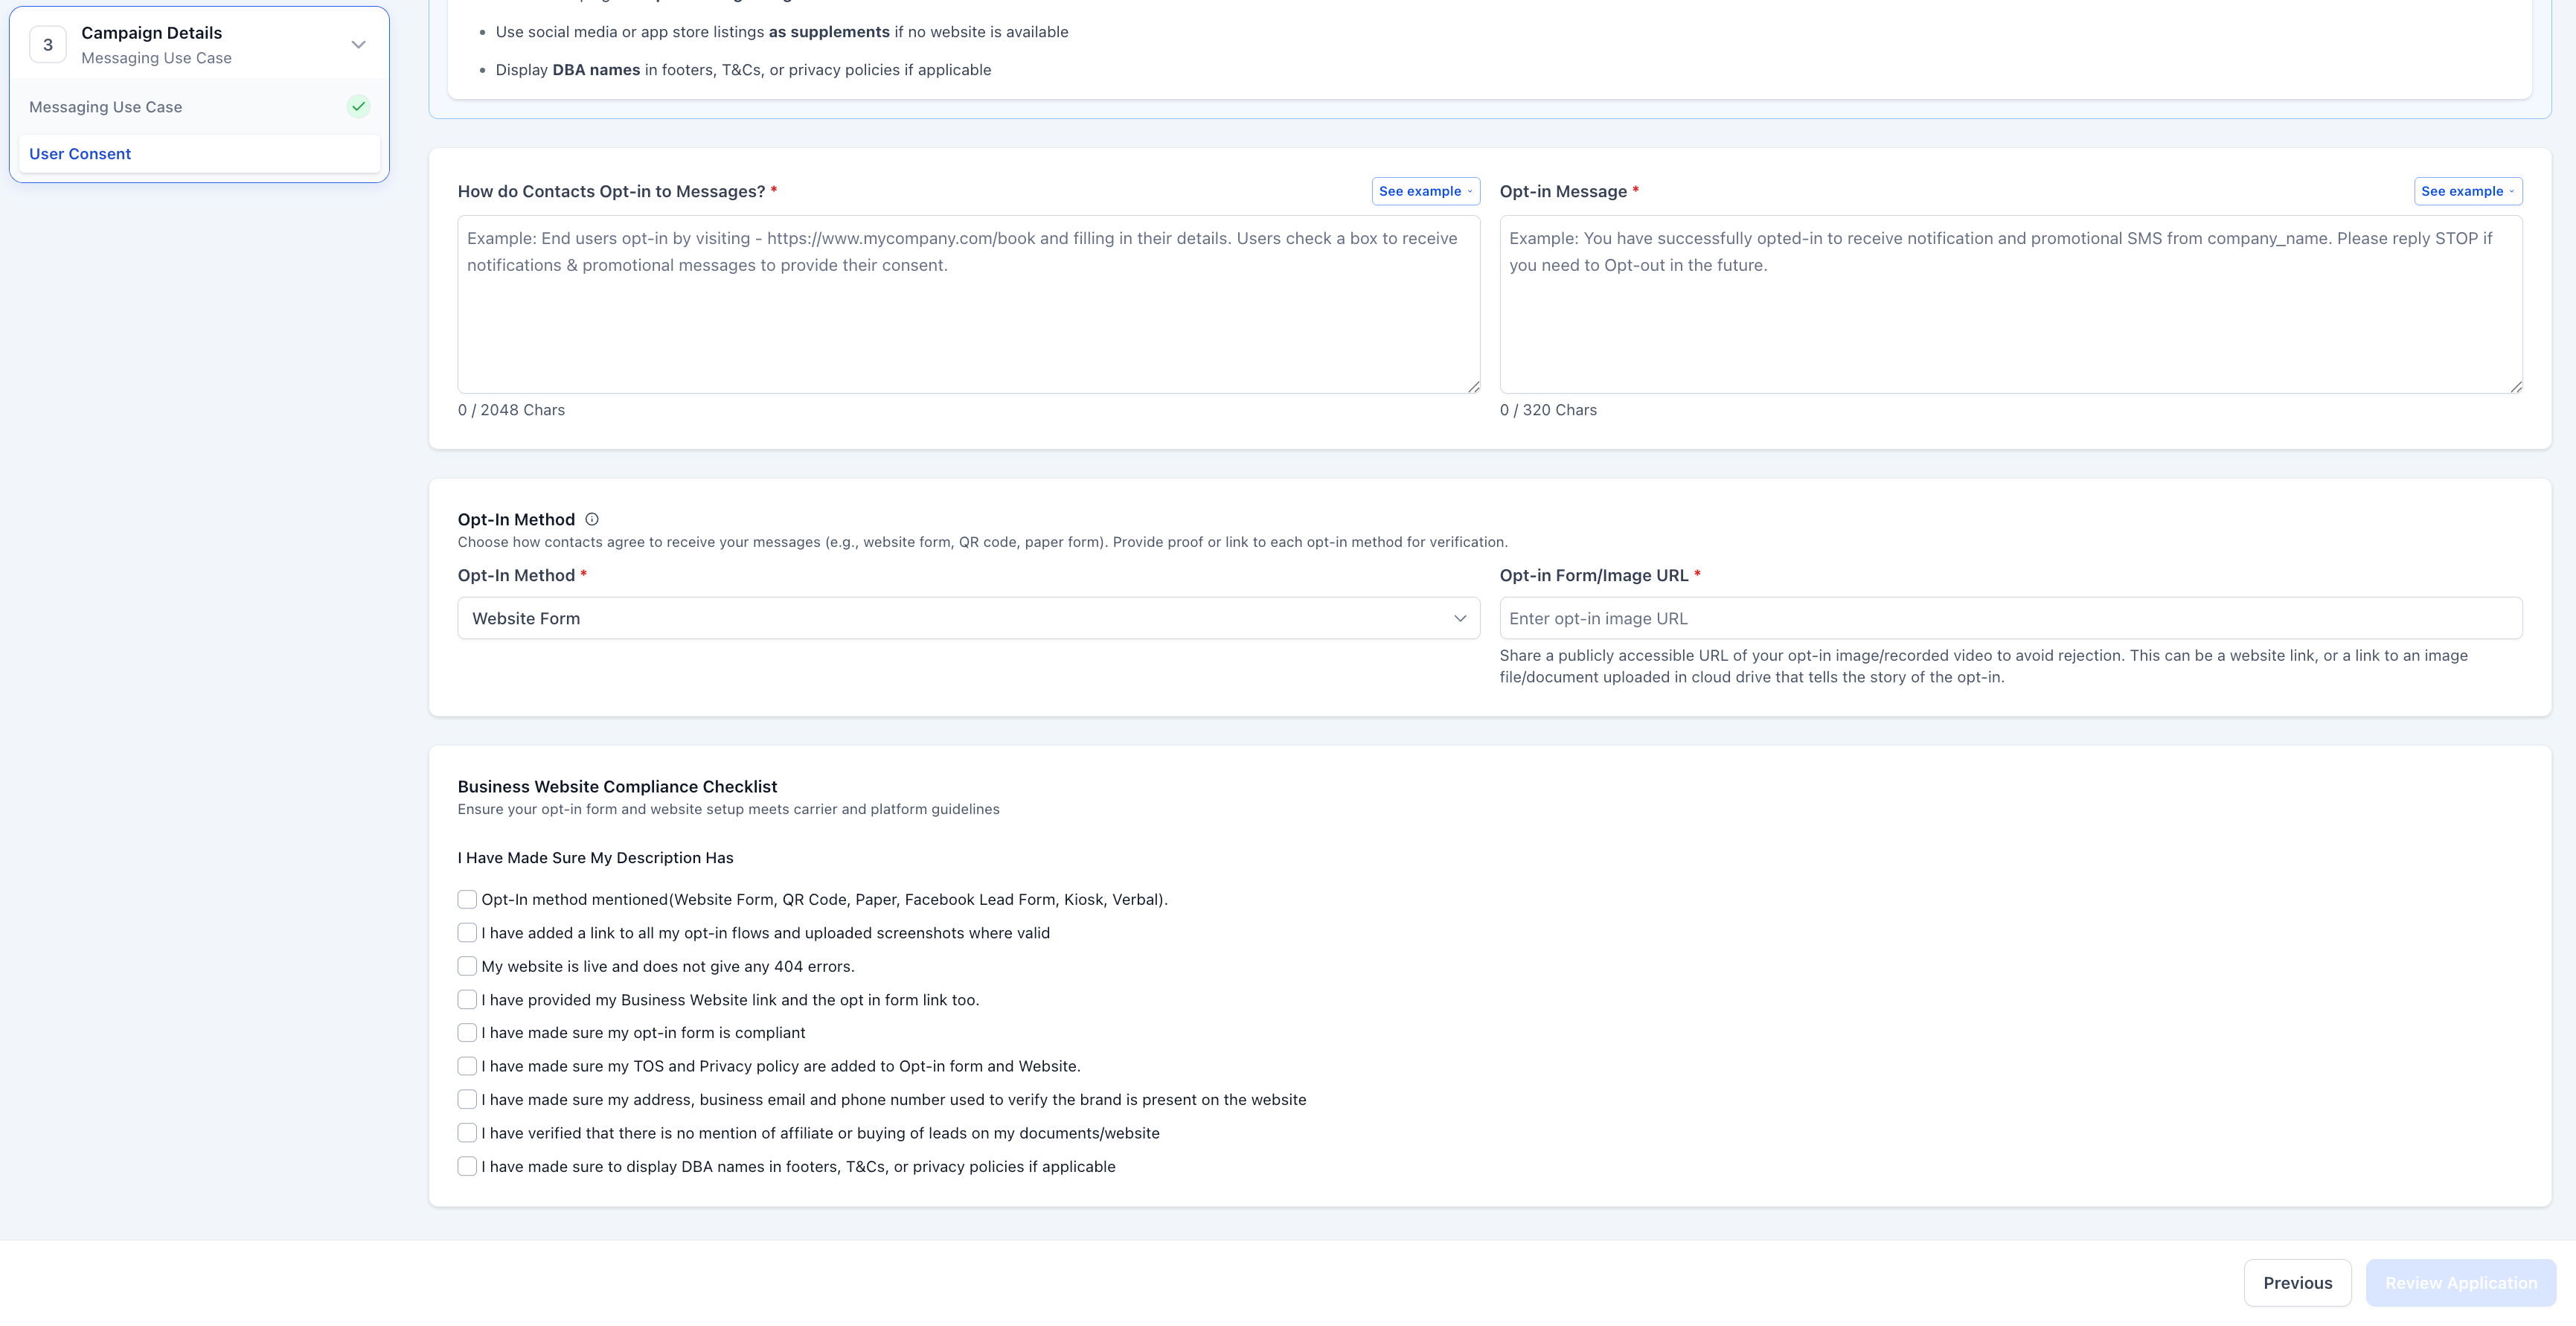Check the Opt-In method mentioned checkbox
Screen dimensions: 2576x1326
(x=467, y=899)
